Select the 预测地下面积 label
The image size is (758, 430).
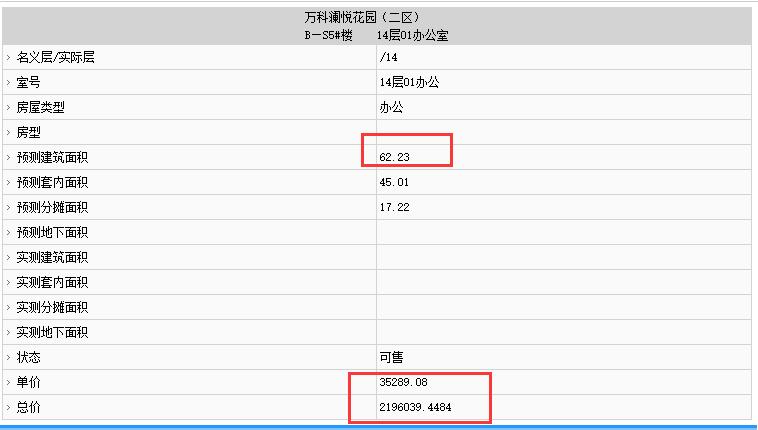52,233
